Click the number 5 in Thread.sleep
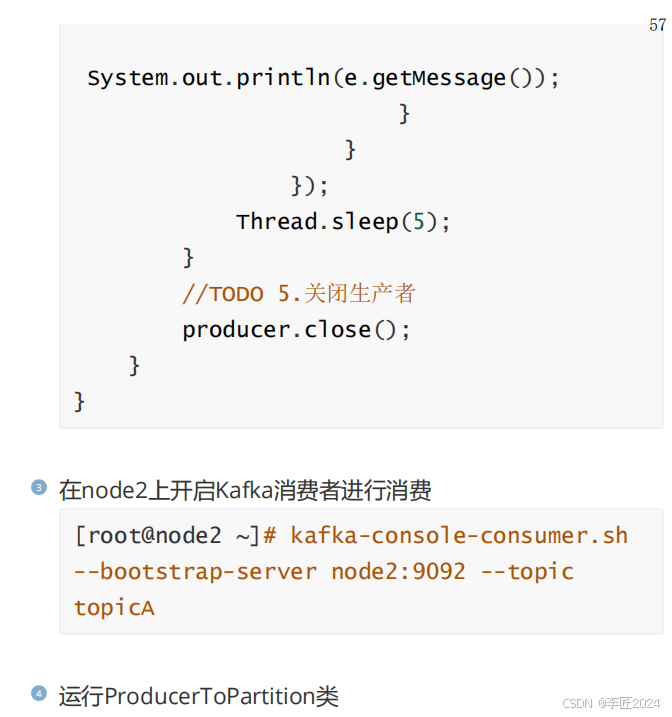The height and width of the screenshot is (717, 672). [x=419, y=222]
